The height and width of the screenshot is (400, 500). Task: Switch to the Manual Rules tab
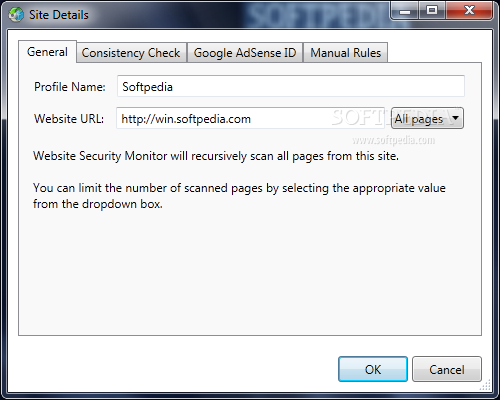tap(345, 53)
